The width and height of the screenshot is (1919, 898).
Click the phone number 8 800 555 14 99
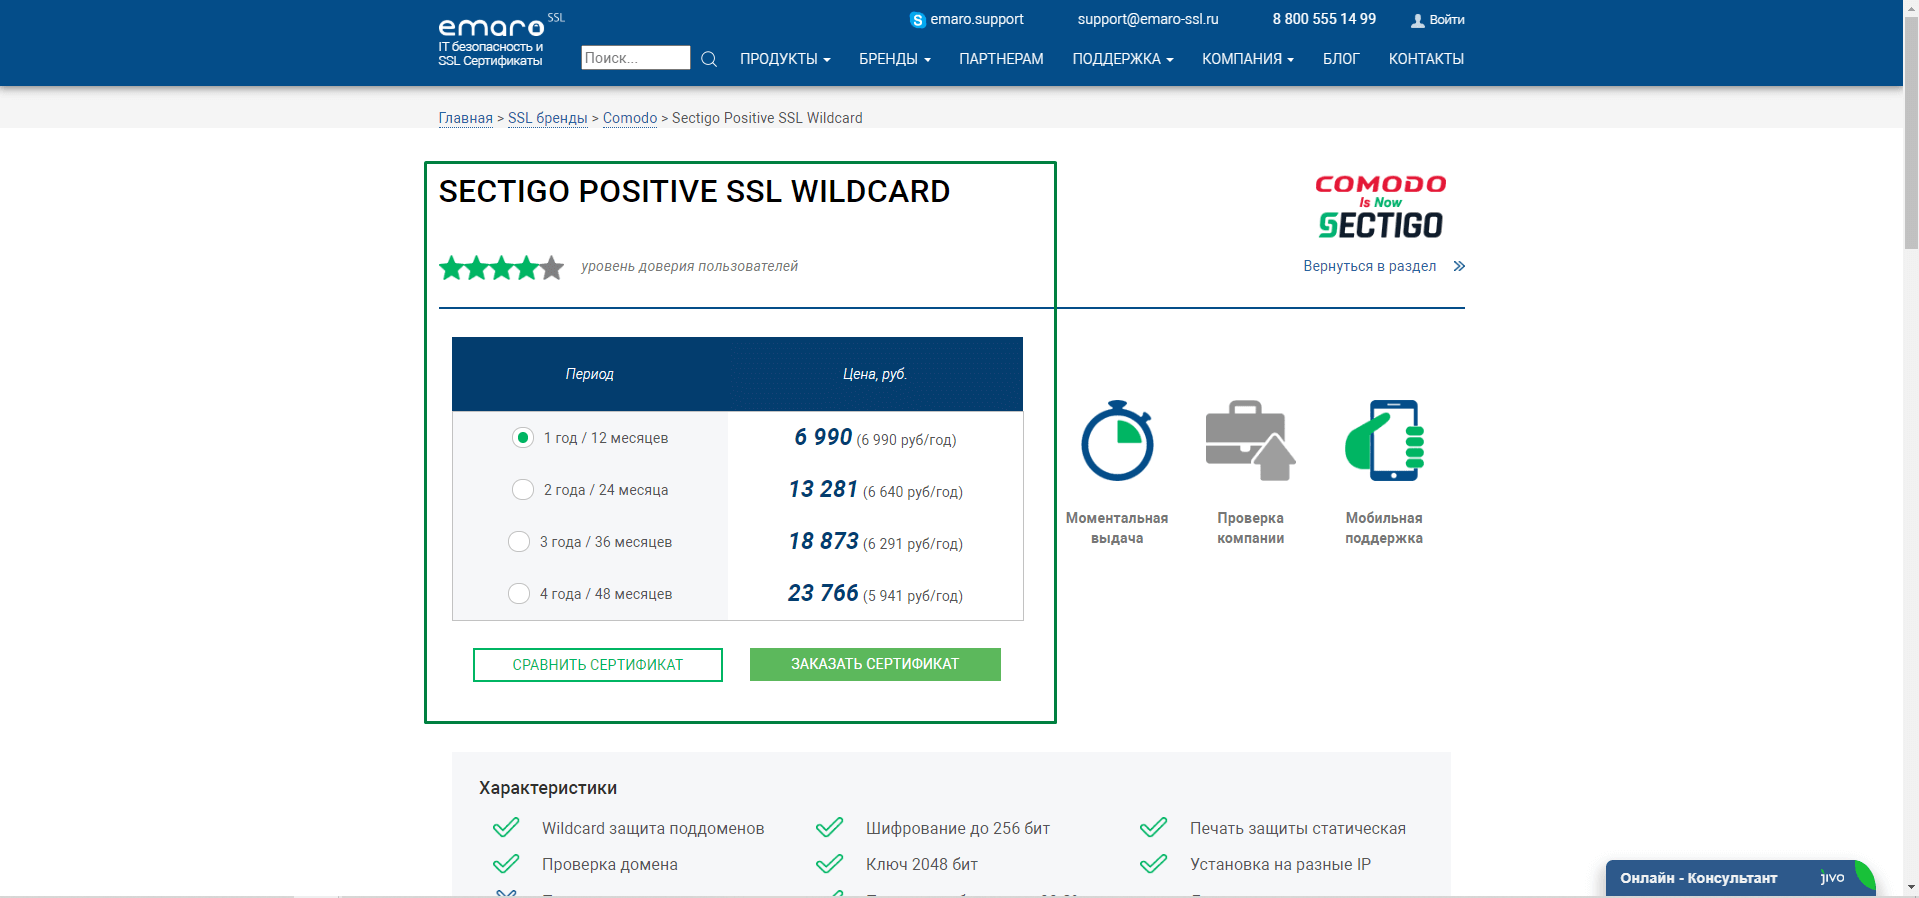(x=1324, y=19)
